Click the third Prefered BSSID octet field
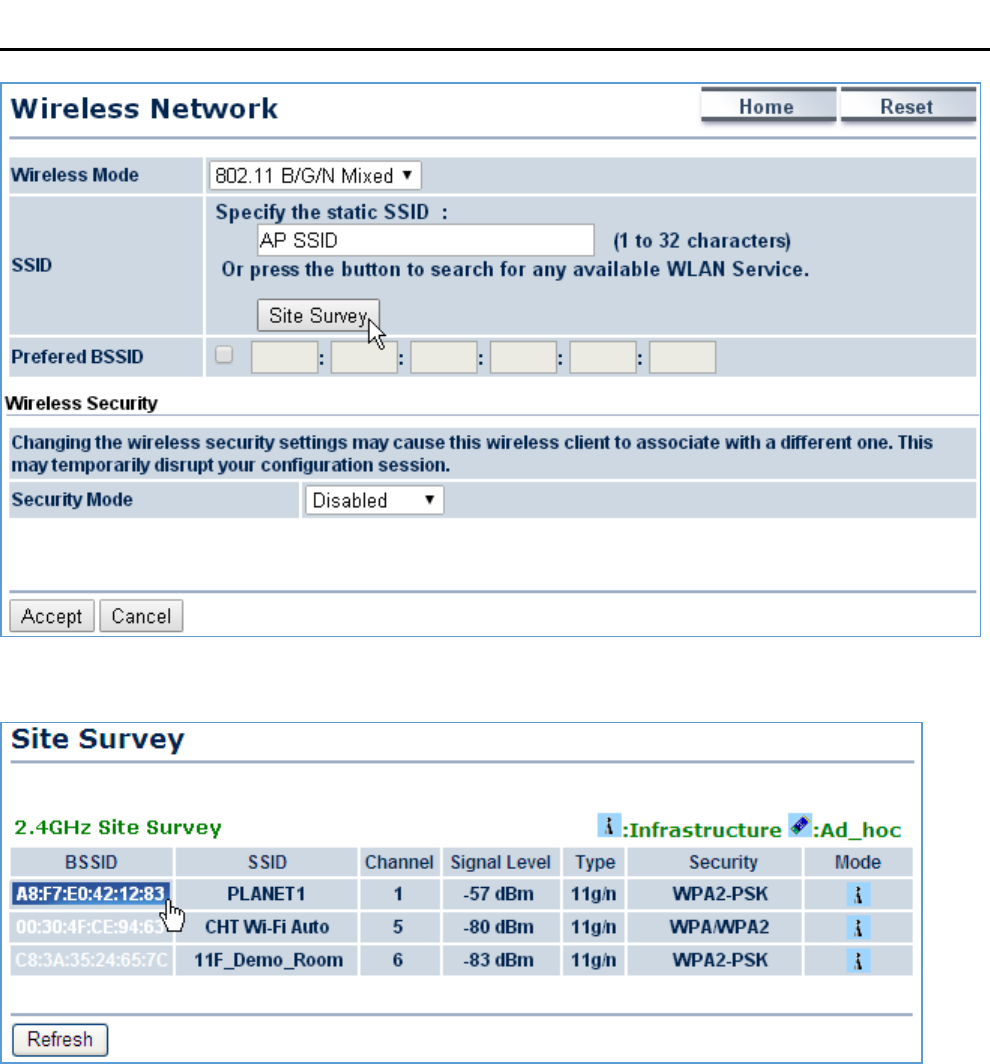990x1064 pixels. (443, 357)
